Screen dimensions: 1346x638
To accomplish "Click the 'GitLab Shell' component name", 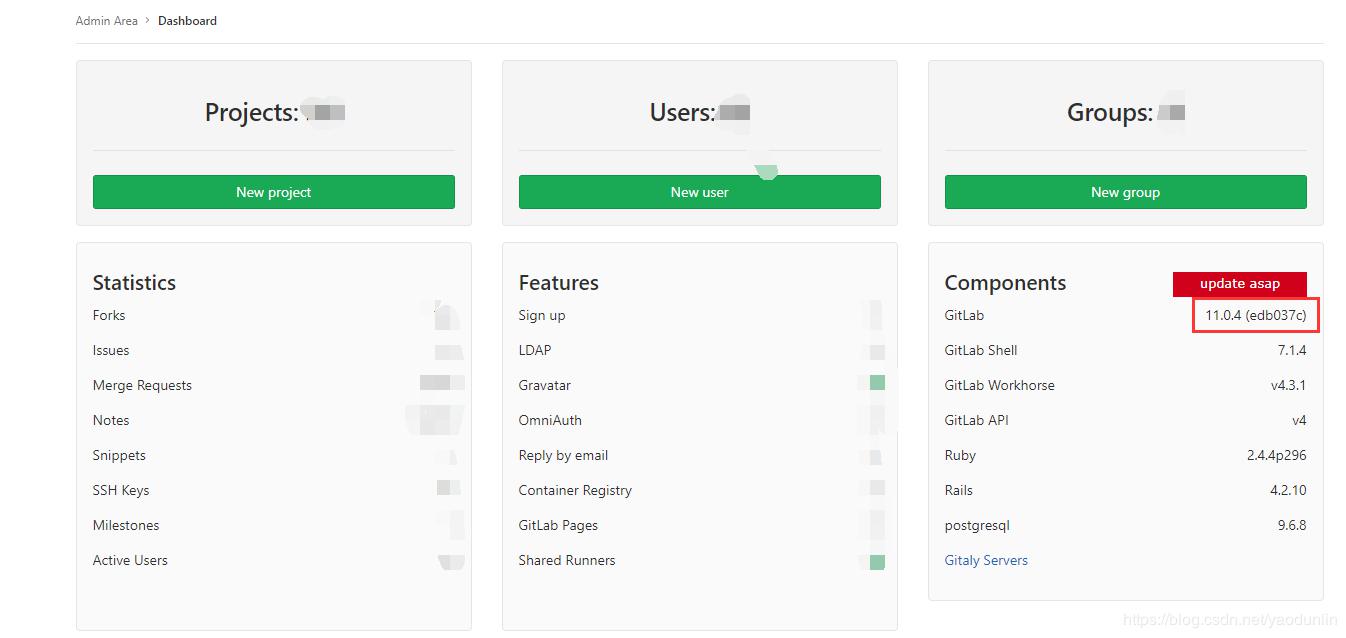I will [981, 350].
